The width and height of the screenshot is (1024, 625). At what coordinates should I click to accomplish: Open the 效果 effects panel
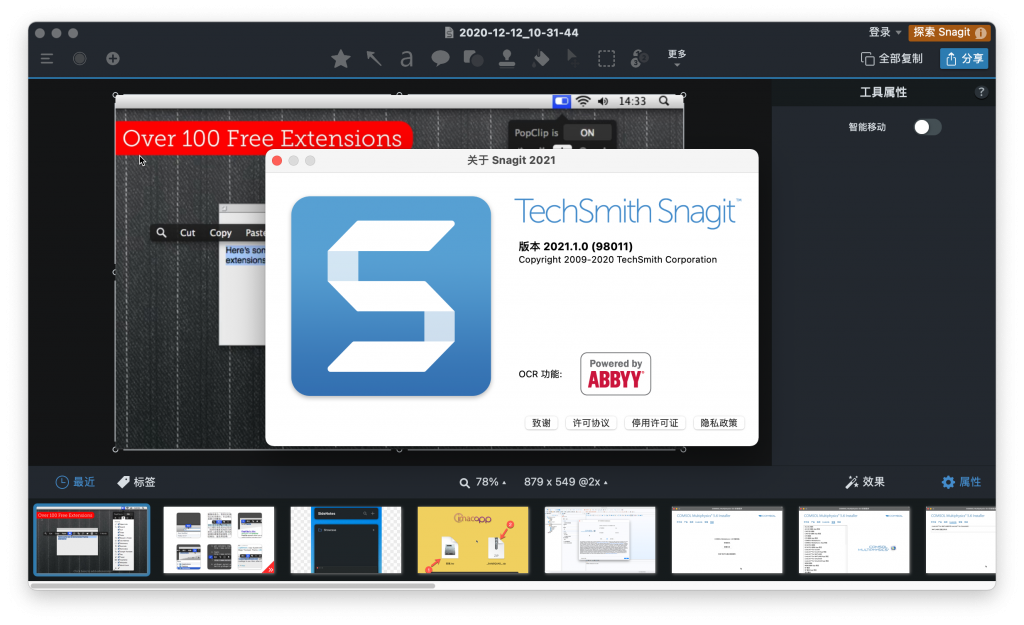point(865,482)
